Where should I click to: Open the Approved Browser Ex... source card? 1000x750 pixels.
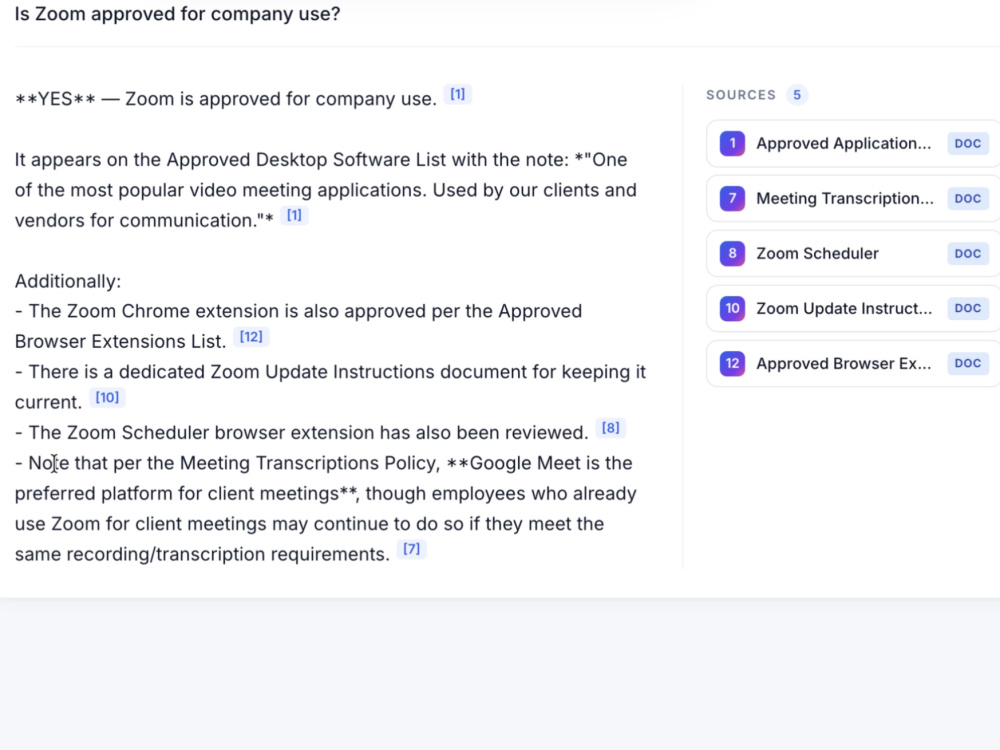click(x=853, y=364)
